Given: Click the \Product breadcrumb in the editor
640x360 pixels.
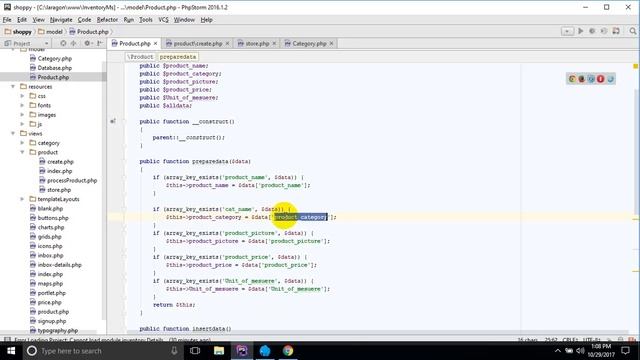Looking at the screenshot, I should (x=140, y=57).
